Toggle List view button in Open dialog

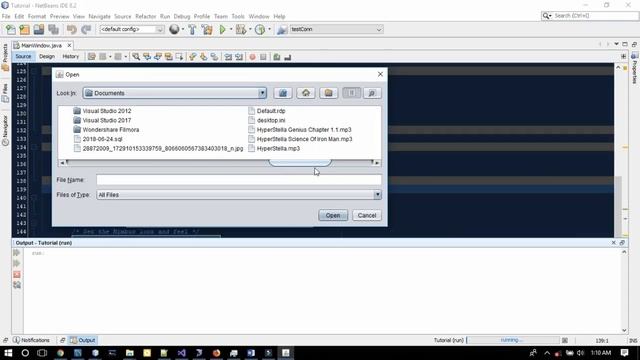click(351, 93)
